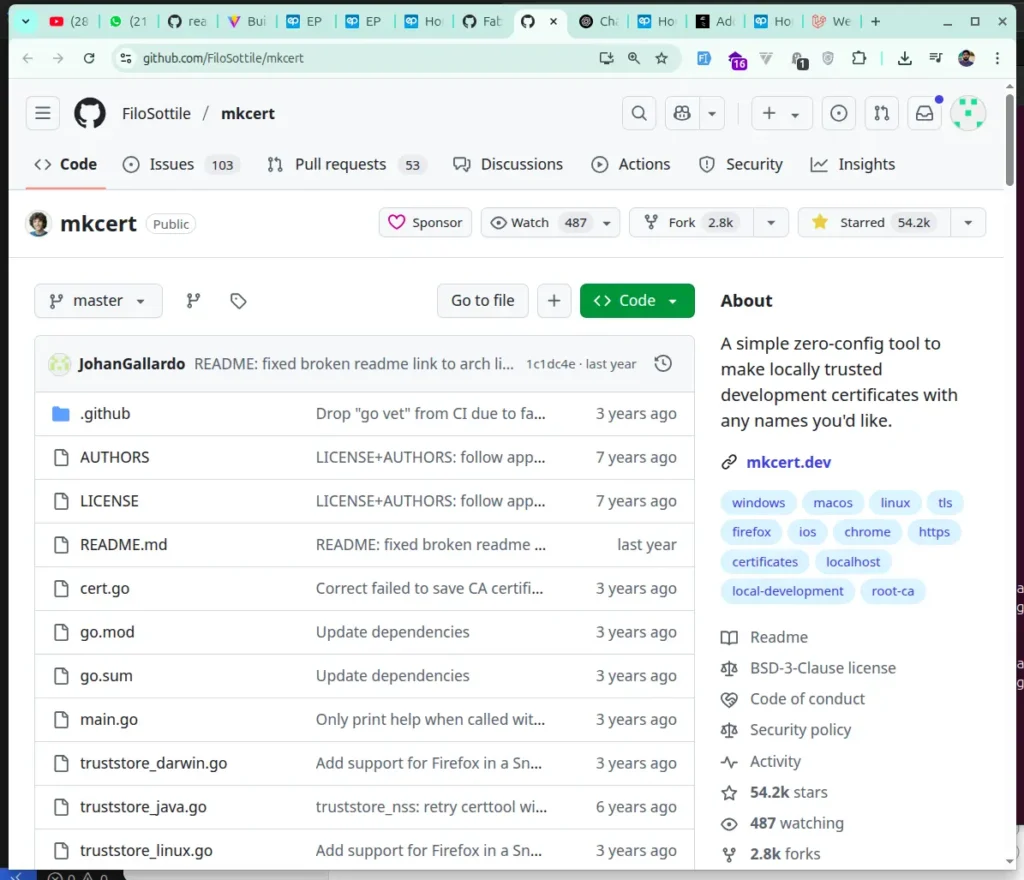Expand the star lists dropdown arrow

coord(968,223)
